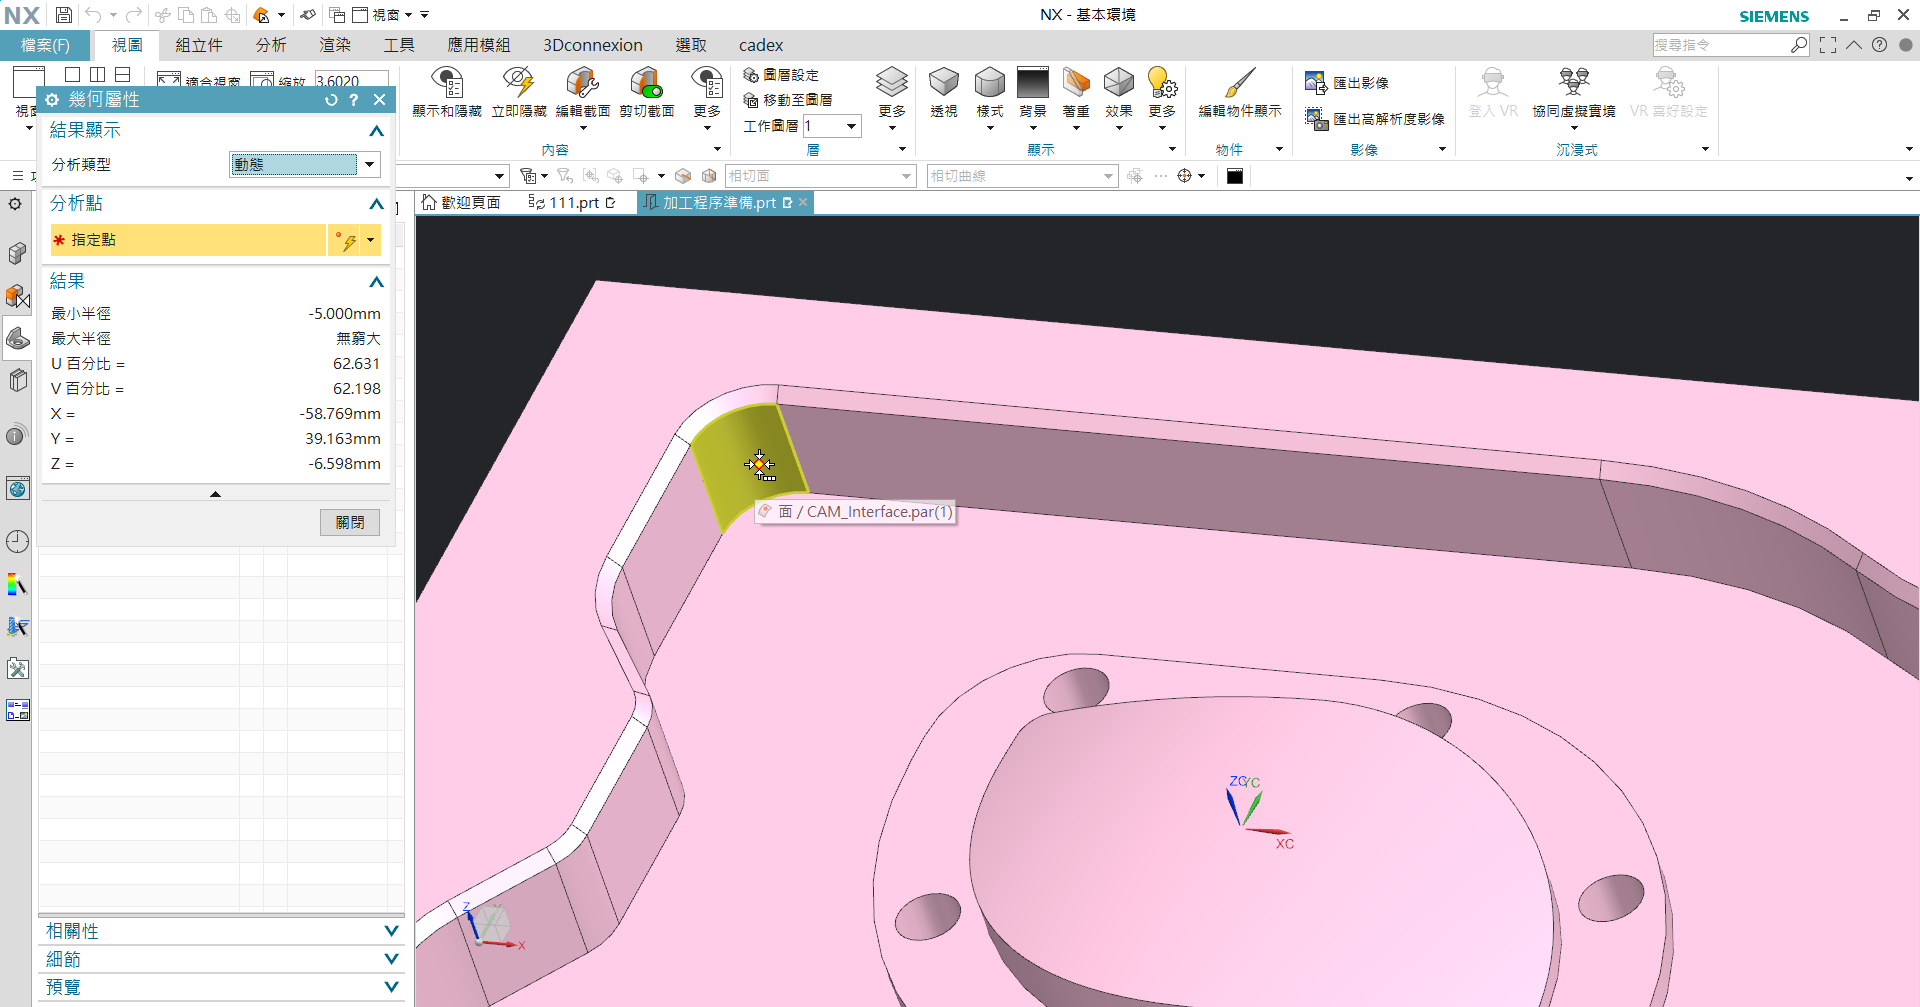The height and width of the screenshot is (1007, 1920).
Task: Switch to the 組立件 ribbon tab
Action: pos(199,45)
